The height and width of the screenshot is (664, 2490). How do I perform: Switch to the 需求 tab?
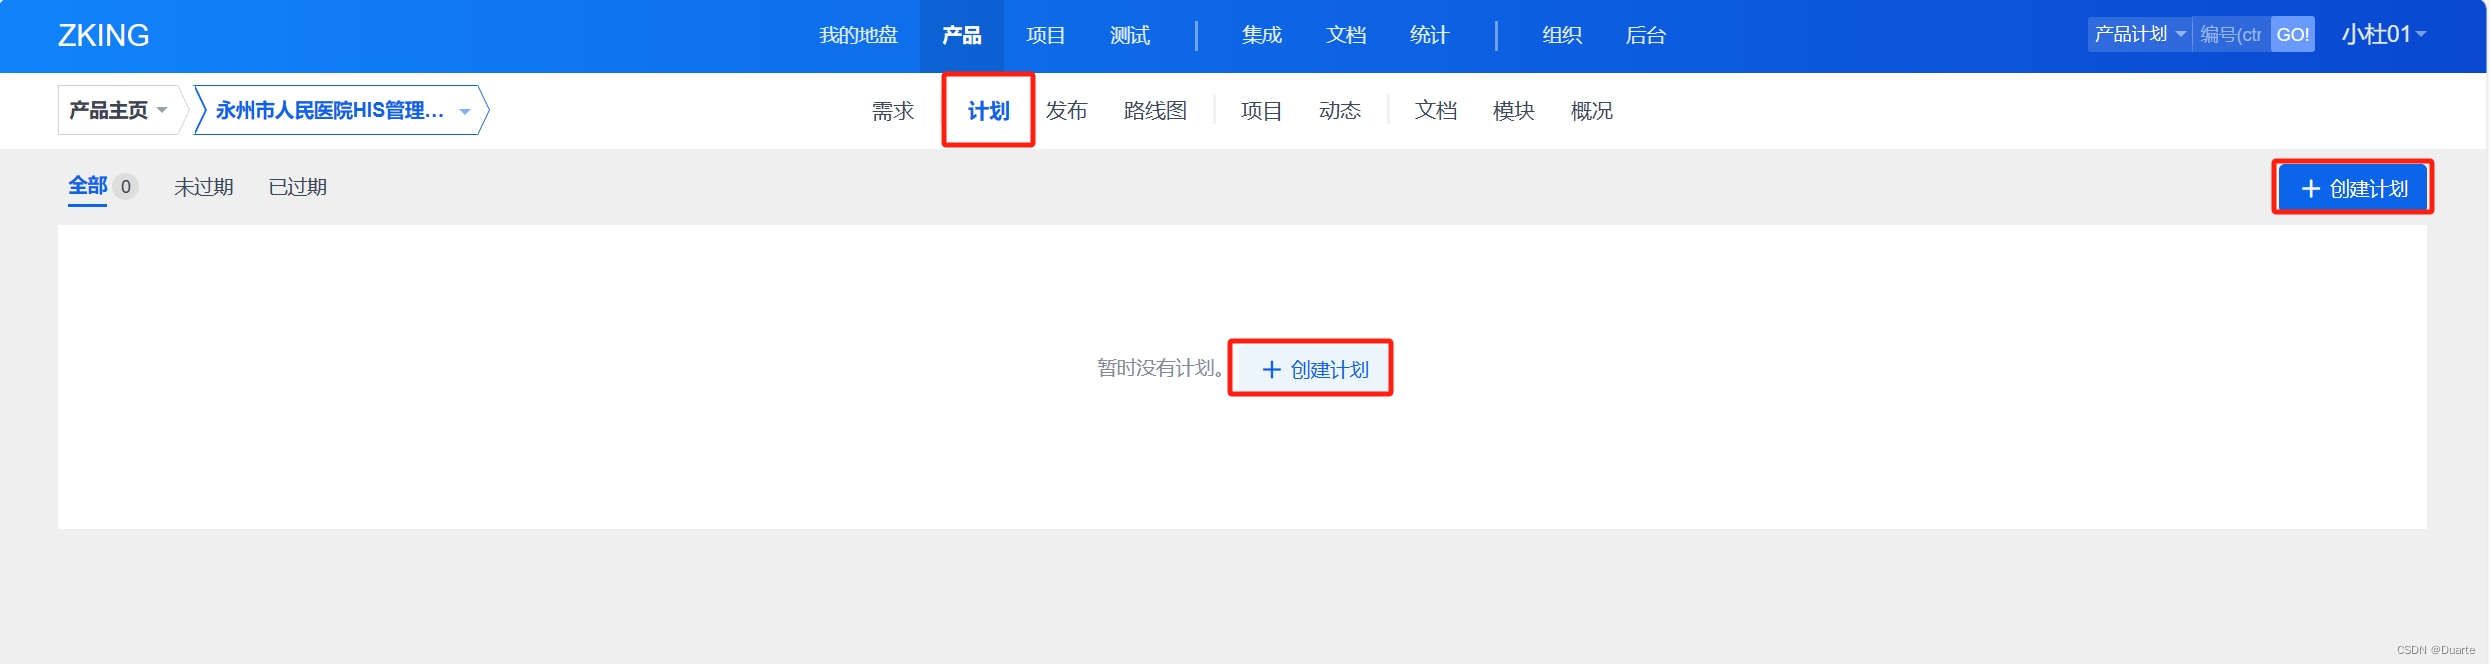(892, 111)
